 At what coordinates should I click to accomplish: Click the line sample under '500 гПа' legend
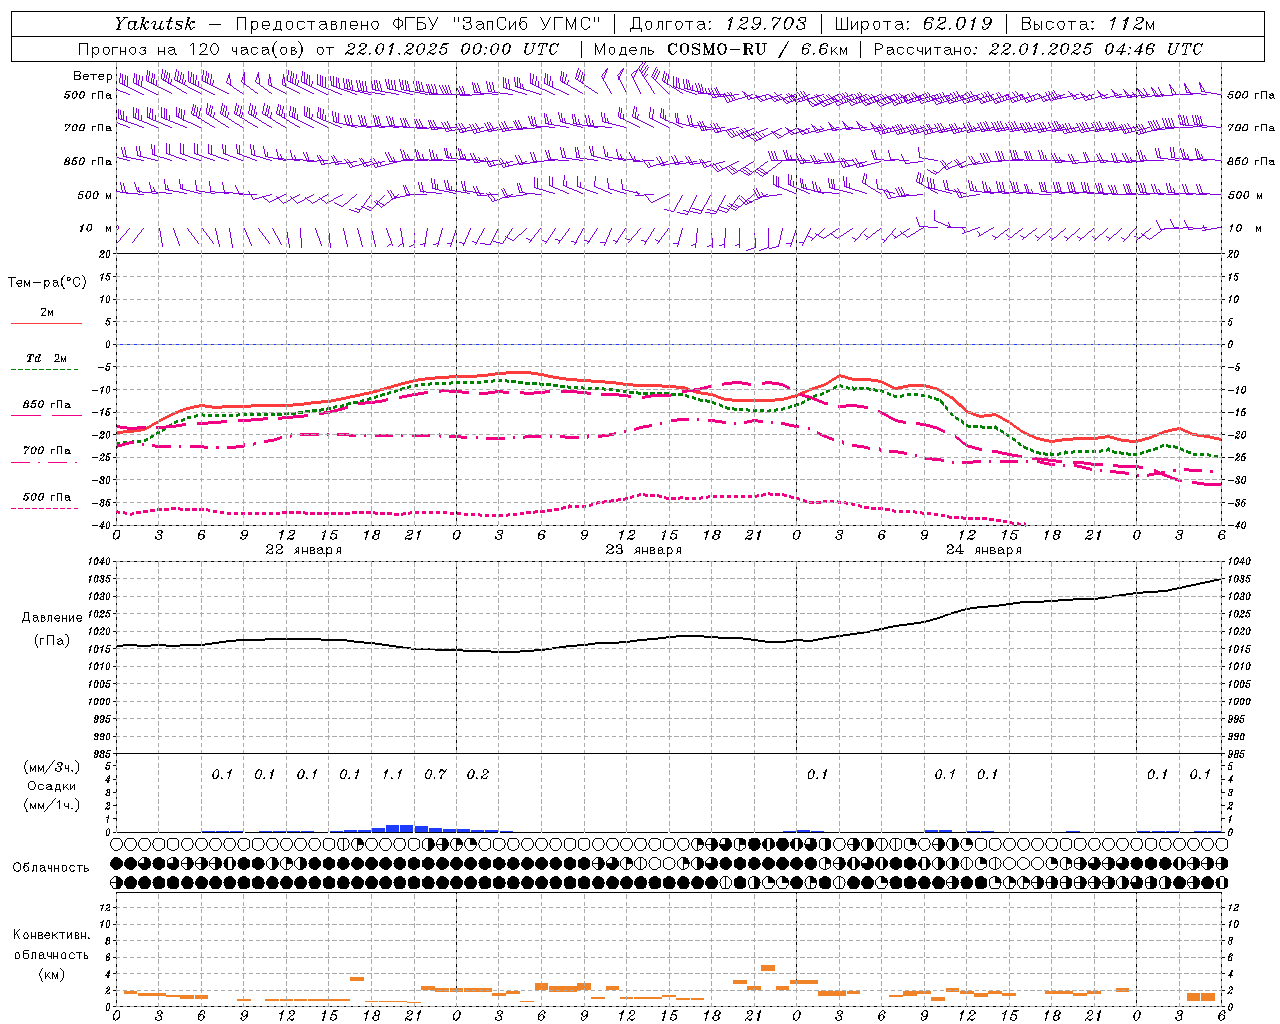46,508
